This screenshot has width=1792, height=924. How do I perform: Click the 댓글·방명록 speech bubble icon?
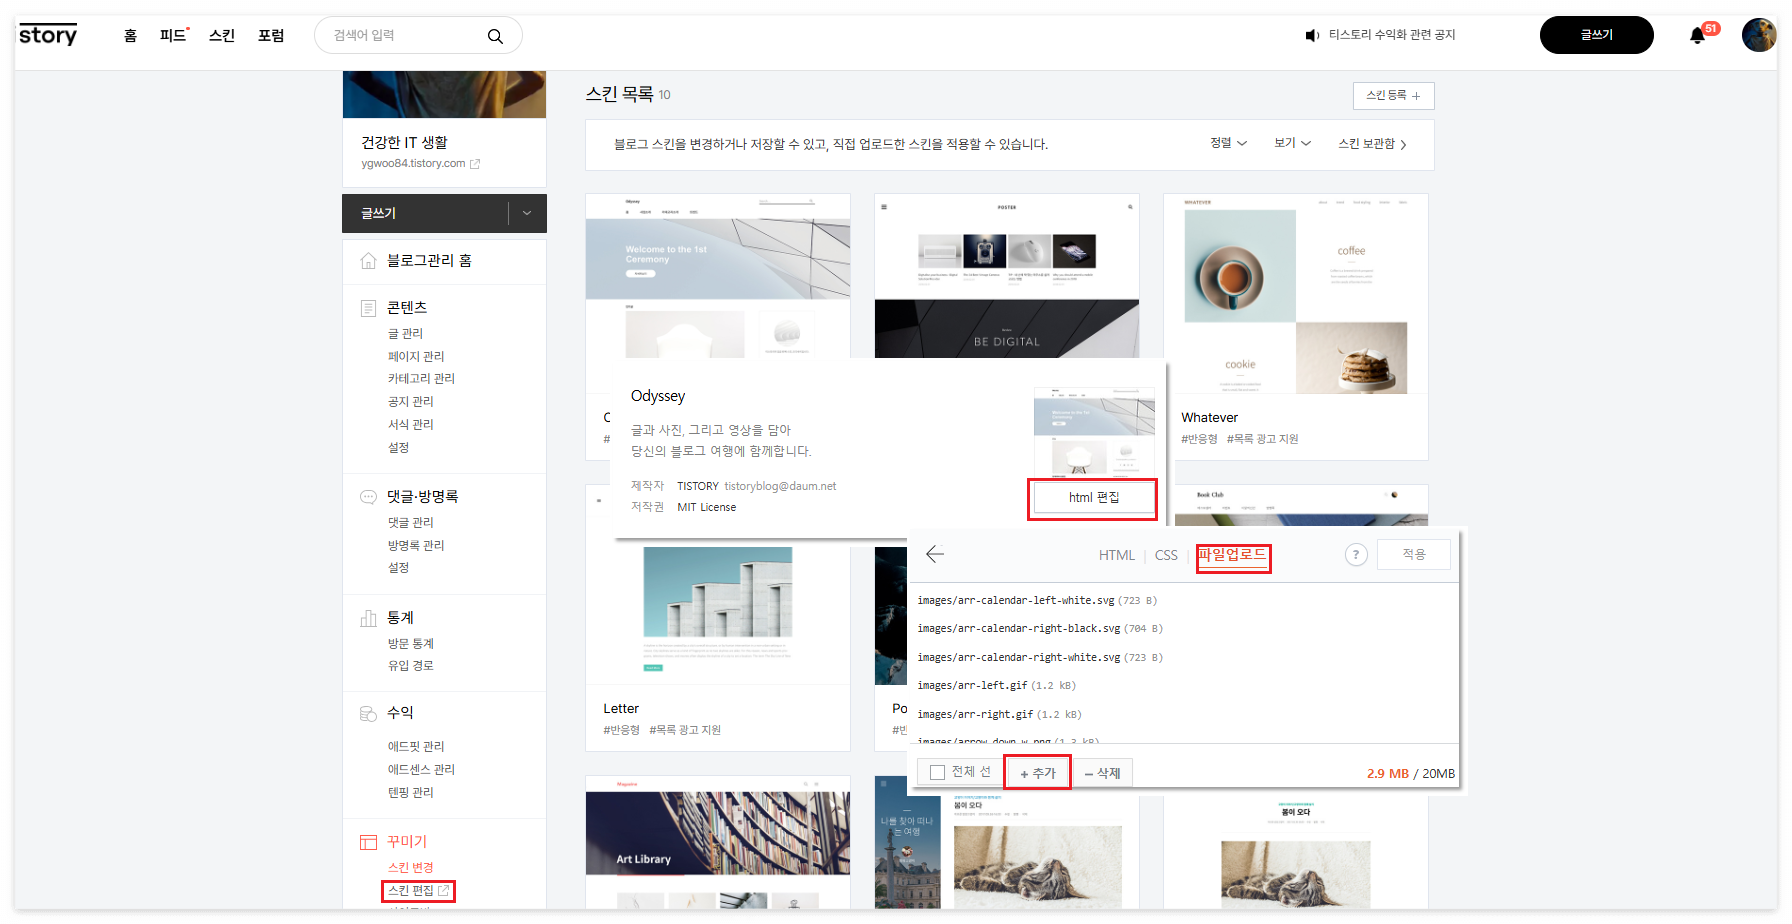[x=368, y=497]
